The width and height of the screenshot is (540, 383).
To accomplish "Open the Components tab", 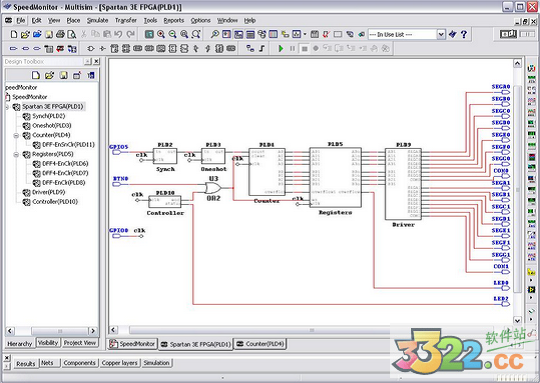I will click(x=80, y=363).
